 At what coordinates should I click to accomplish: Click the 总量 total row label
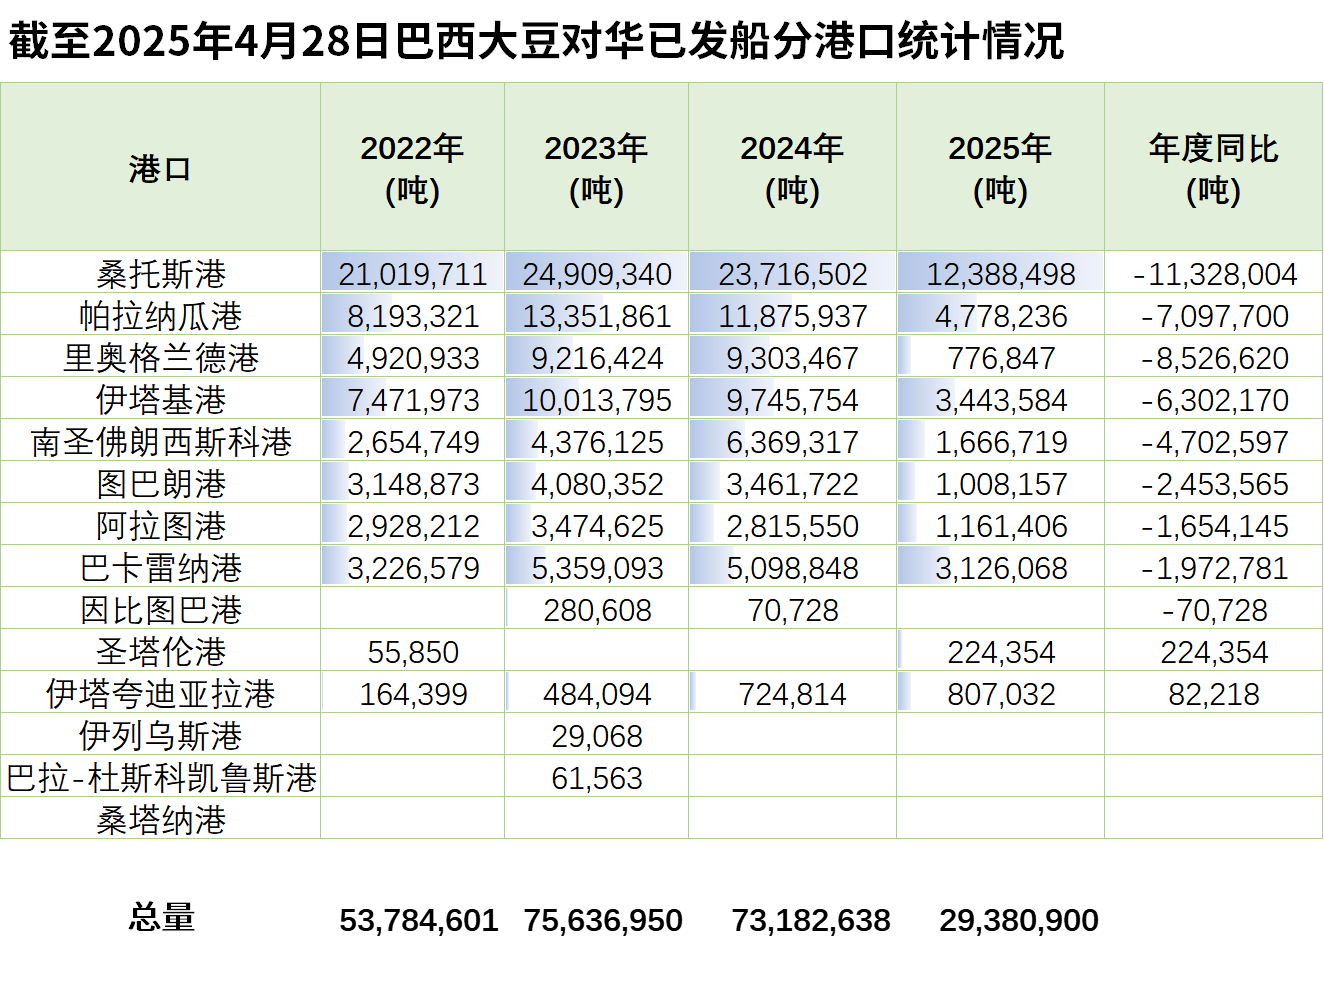coord(161,917)
